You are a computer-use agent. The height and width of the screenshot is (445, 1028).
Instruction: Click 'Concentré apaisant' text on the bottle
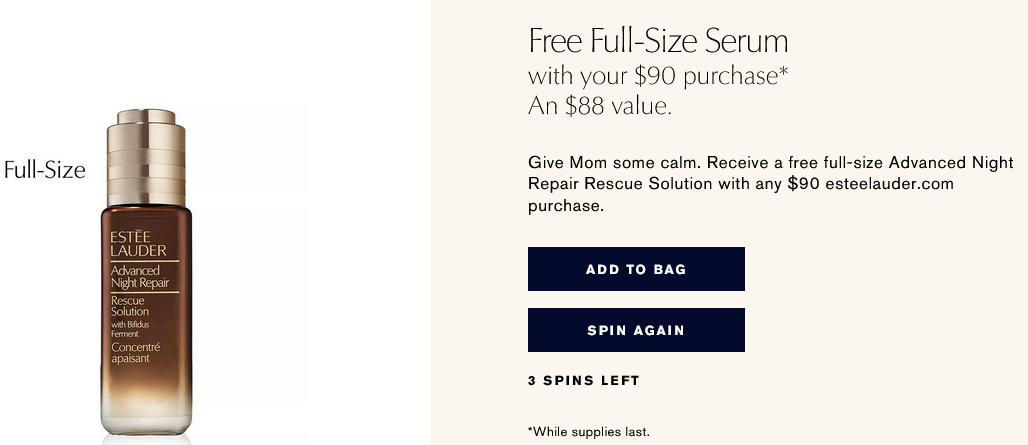click(x=135, y=352)
